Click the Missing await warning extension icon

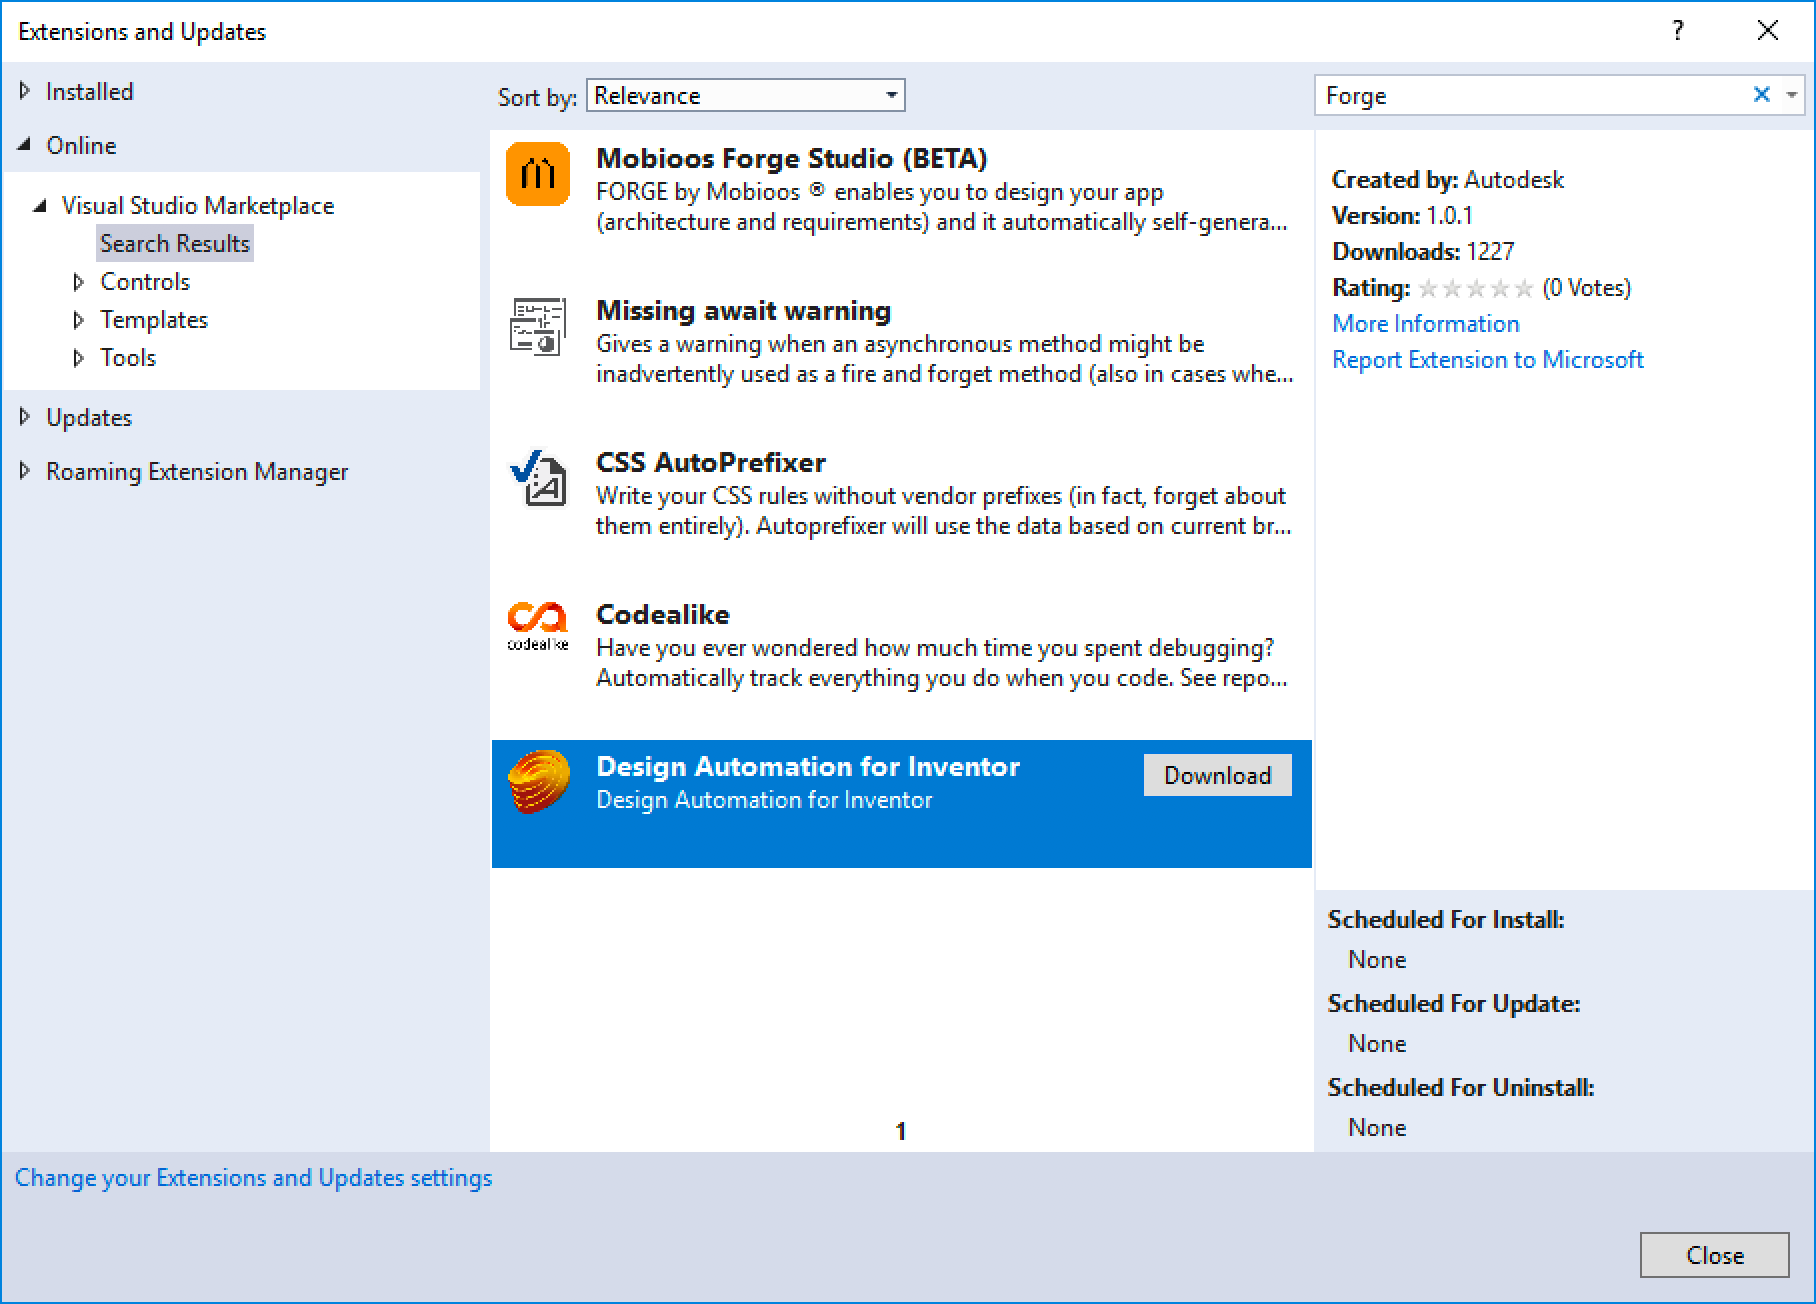[x=538, y=326]
